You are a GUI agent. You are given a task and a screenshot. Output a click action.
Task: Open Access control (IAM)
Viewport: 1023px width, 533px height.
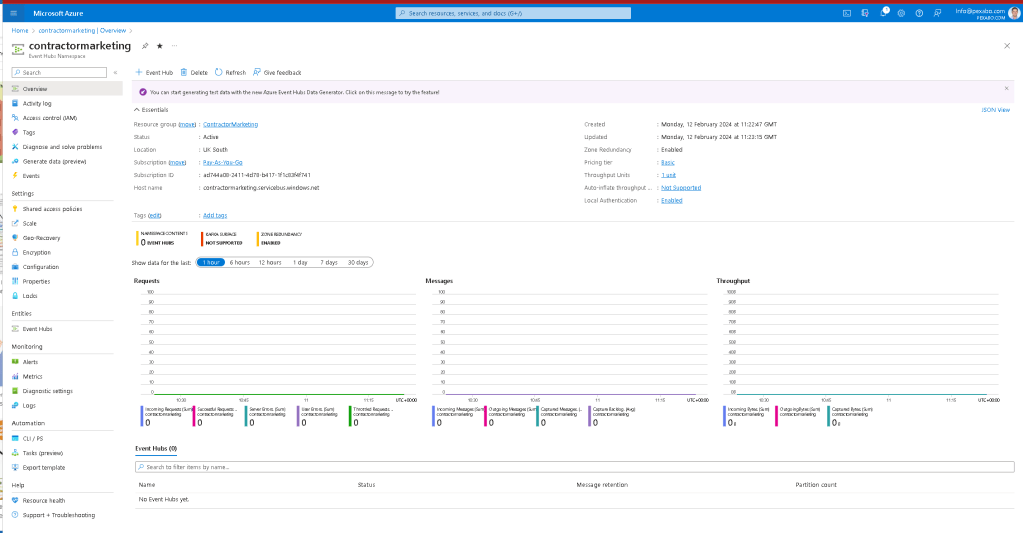[x=50, y=118]
